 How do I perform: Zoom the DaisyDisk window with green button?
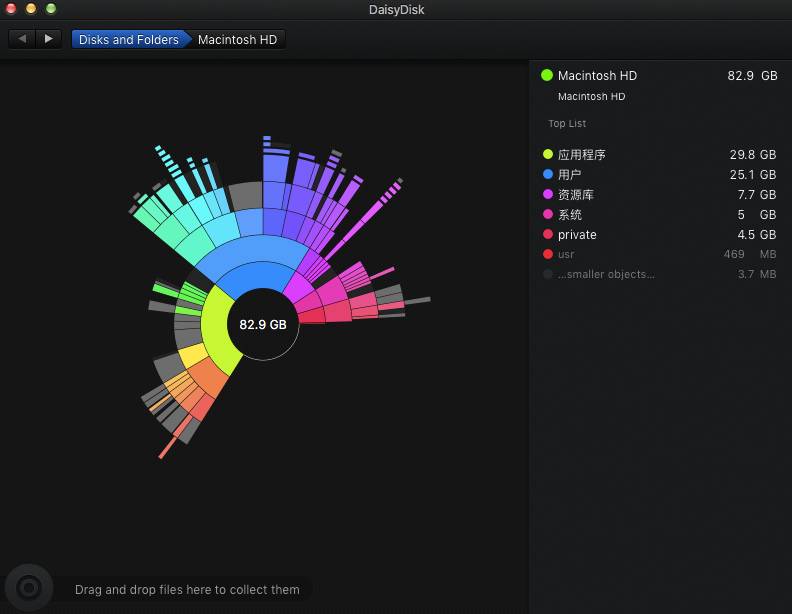(51, 9)
